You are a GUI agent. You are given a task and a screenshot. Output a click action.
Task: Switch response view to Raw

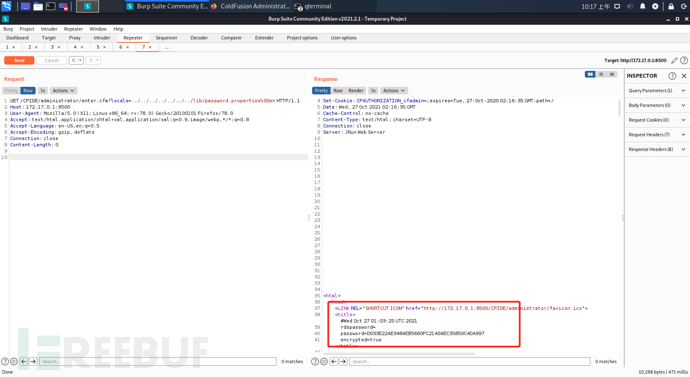338,91
